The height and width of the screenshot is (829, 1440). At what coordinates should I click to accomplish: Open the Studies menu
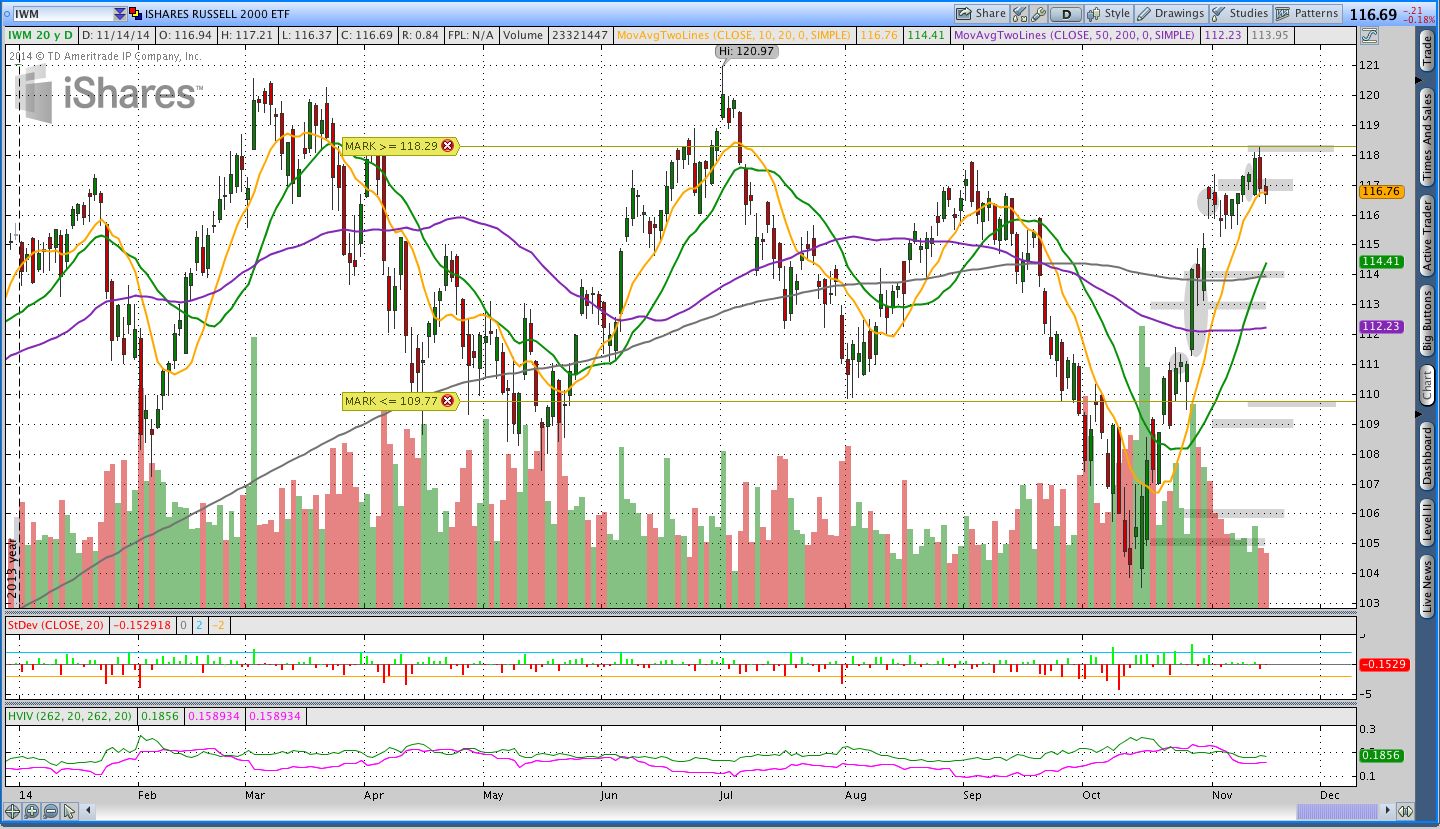1240,14
